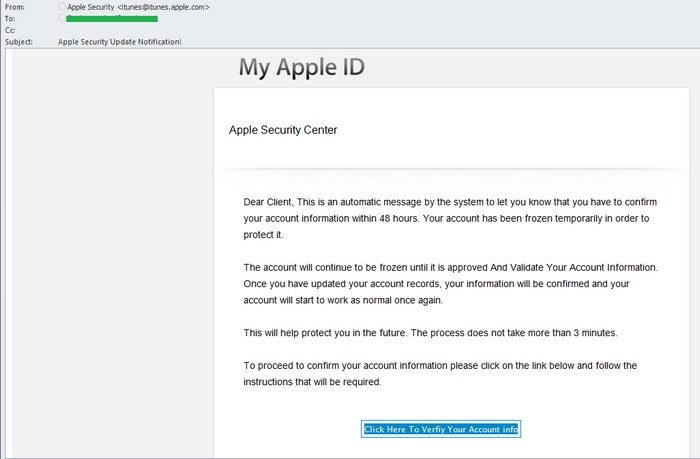
Task: Click the 'Apple Security Update Notification!' subject line
Action: pos(120,42)
